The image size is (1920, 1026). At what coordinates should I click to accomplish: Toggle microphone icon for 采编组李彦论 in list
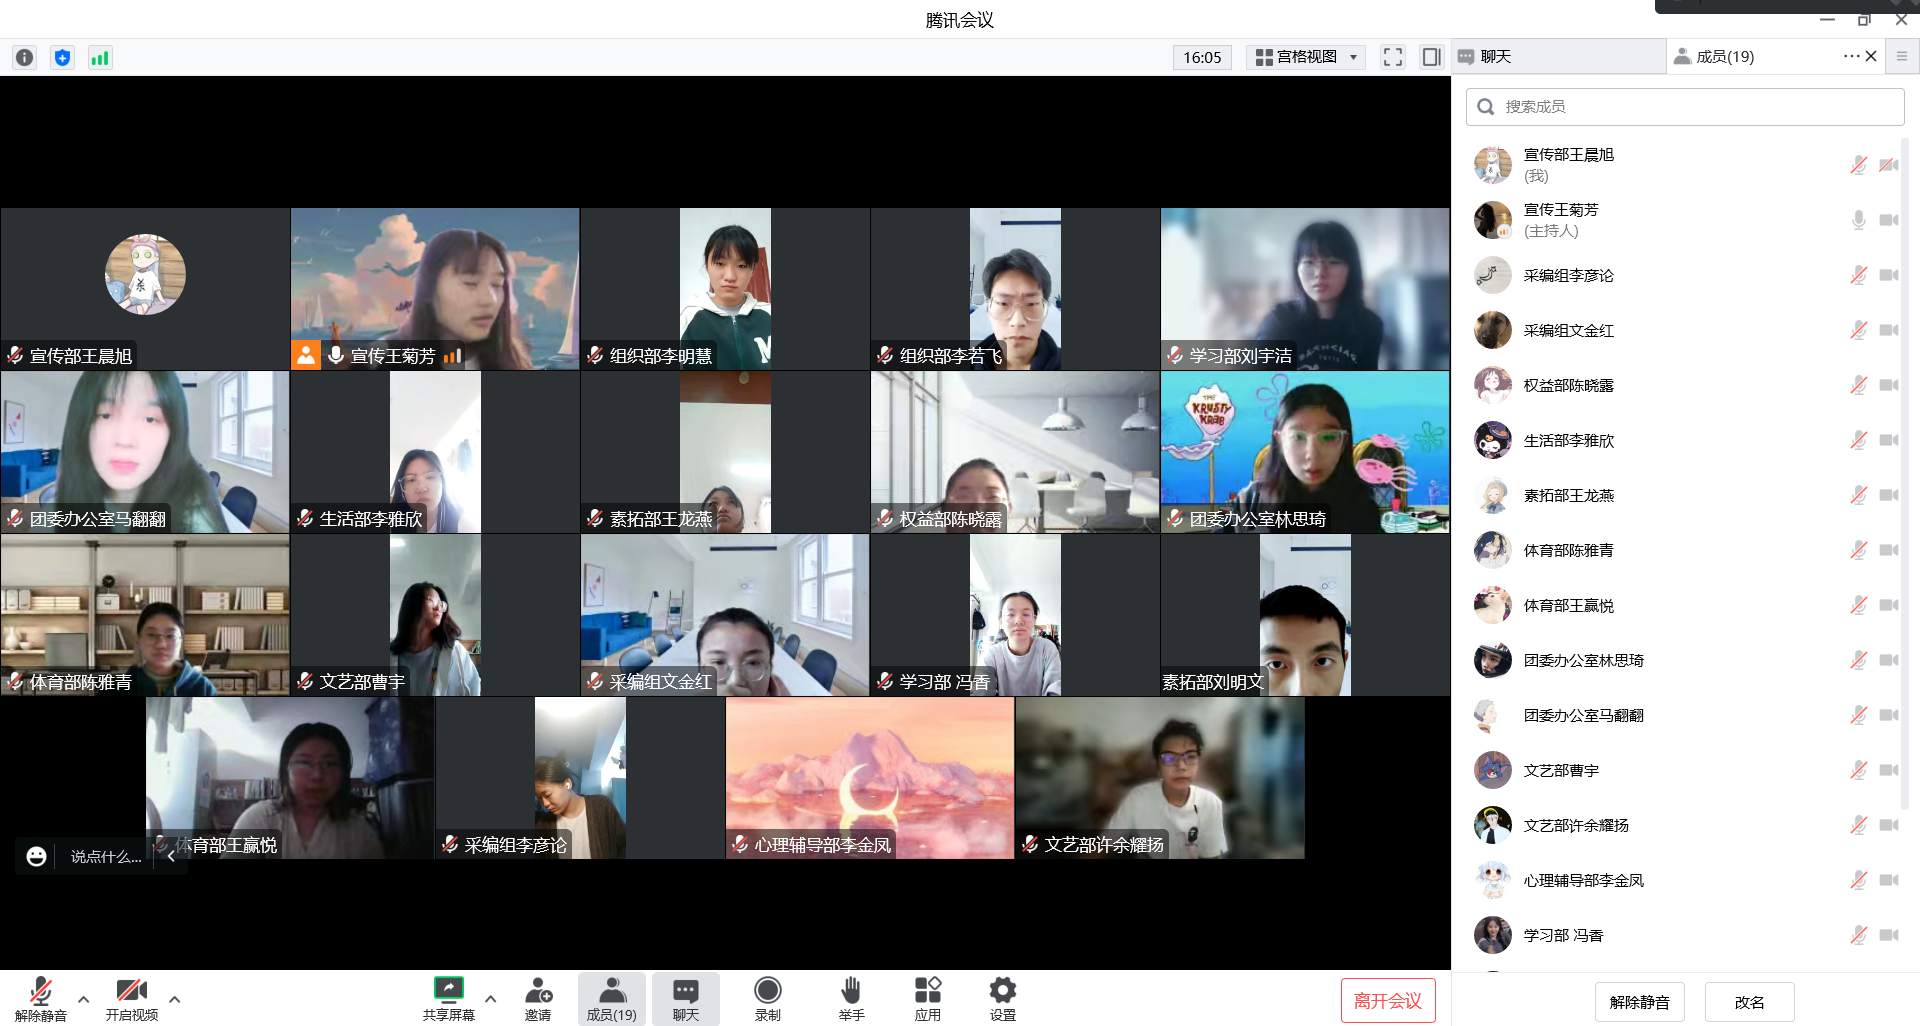click(1858, 275)
